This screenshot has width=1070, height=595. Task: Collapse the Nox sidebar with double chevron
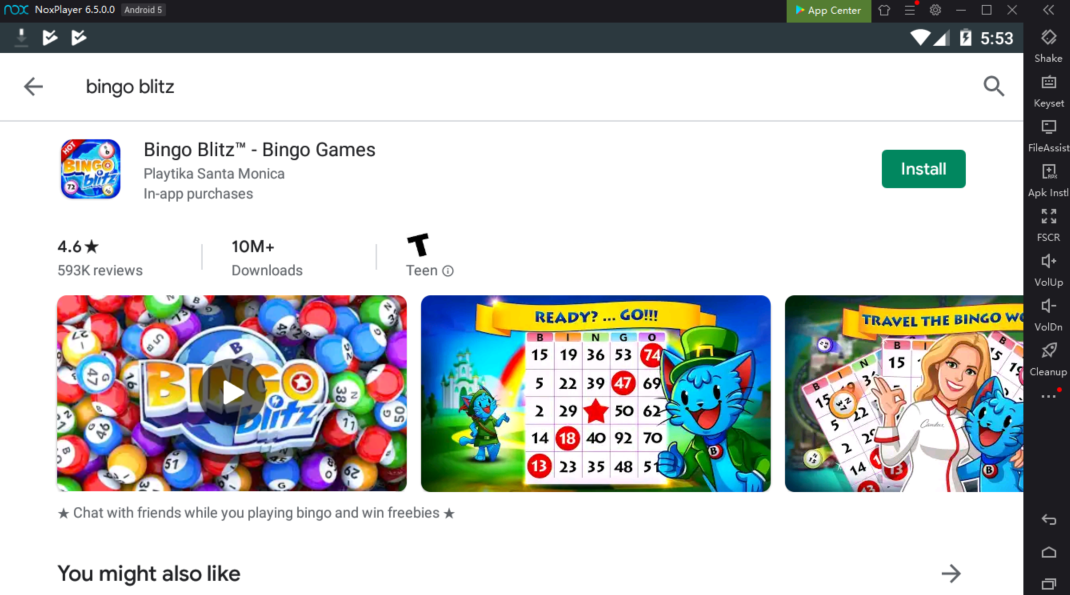pyautogui.click(x=1049, y=10)
